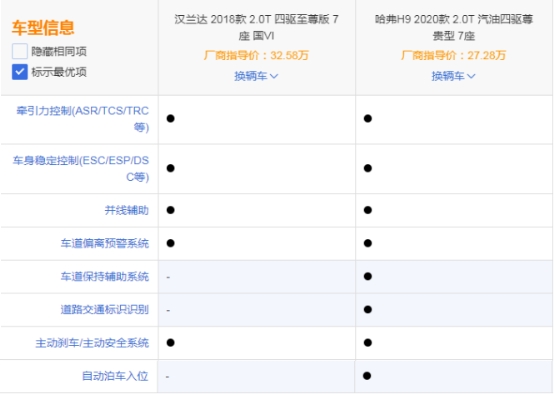Screen dimensions: 554x394
Task: Click the 哈弗H9 2020款 model title
Action: pyautogui.click(x=454, y=27)
